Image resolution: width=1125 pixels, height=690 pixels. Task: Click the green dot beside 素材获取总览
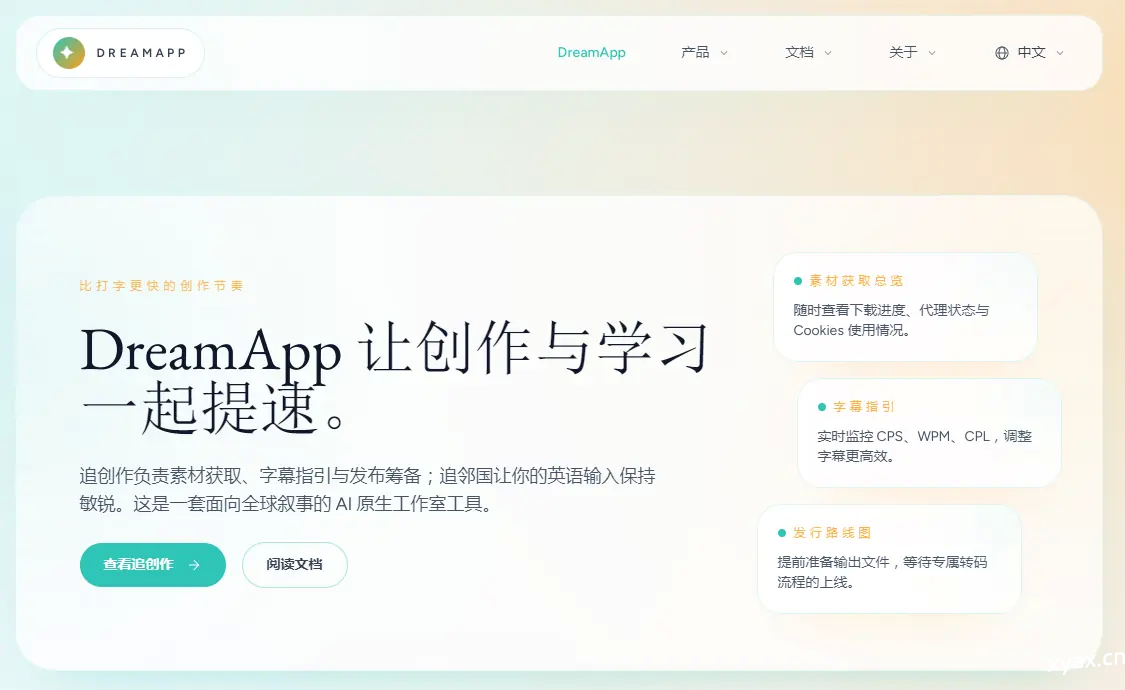(798, 281)
